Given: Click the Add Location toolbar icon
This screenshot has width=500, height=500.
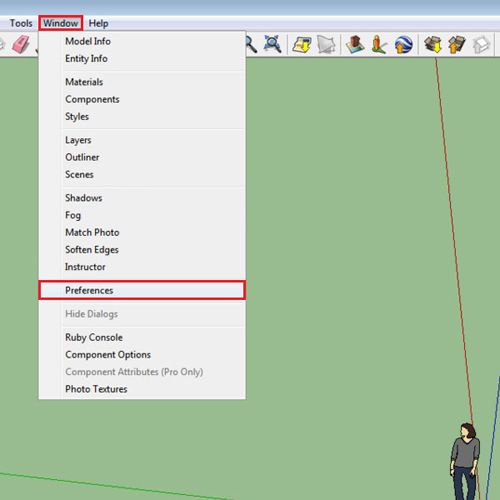Looking at the screenshot, I should tap(302, 45).
